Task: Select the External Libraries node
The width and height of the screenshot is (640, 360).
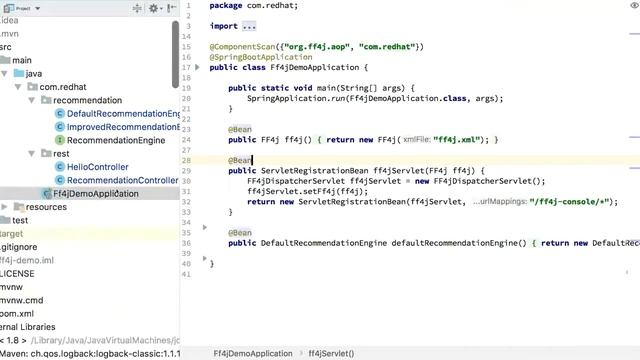Action: pos(28,327)
